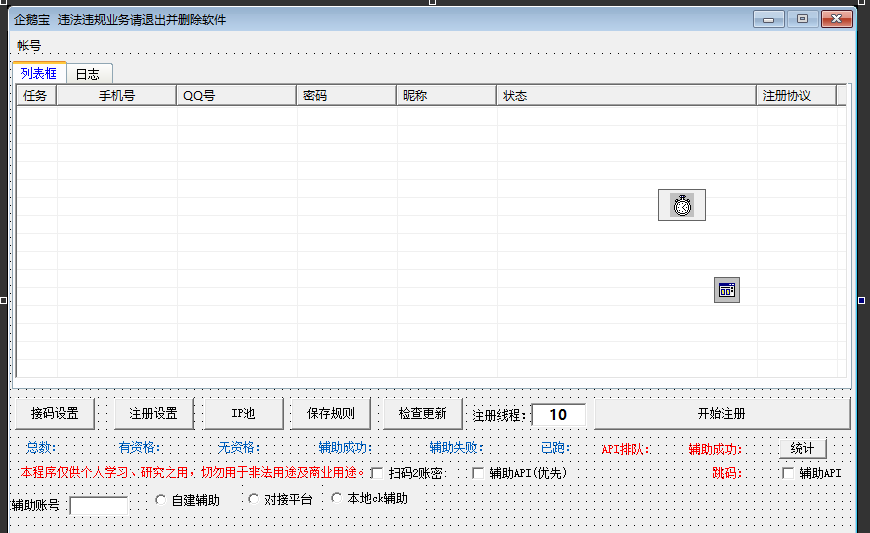Image resolution: width=870 pixels, height=533 pixels.
Task: Click the 注册线程 number input field
Action: (558, 414)
